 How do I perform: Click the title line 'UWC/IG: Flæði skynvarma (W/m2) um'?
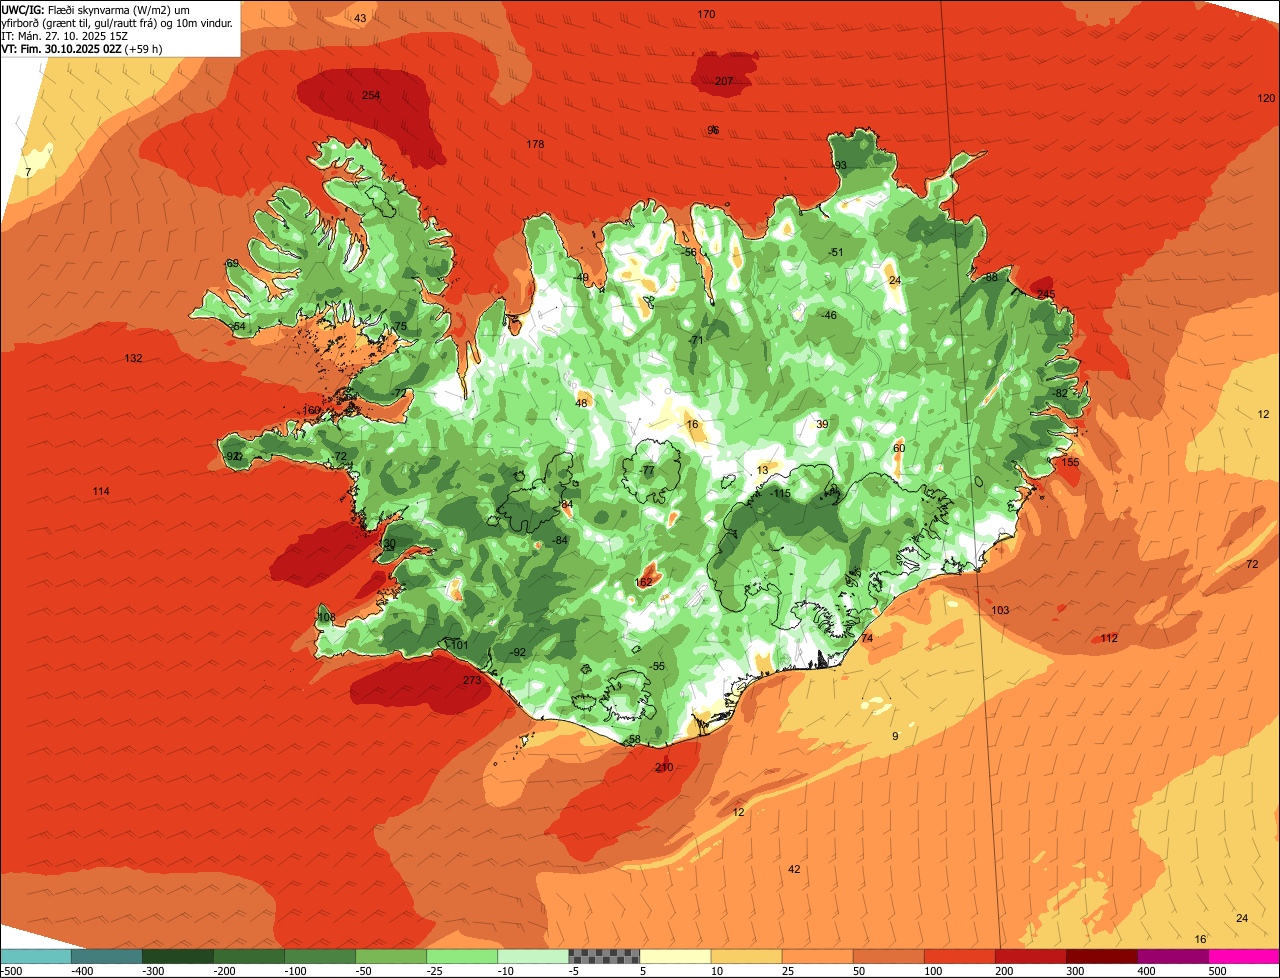(x=96, y=9)
